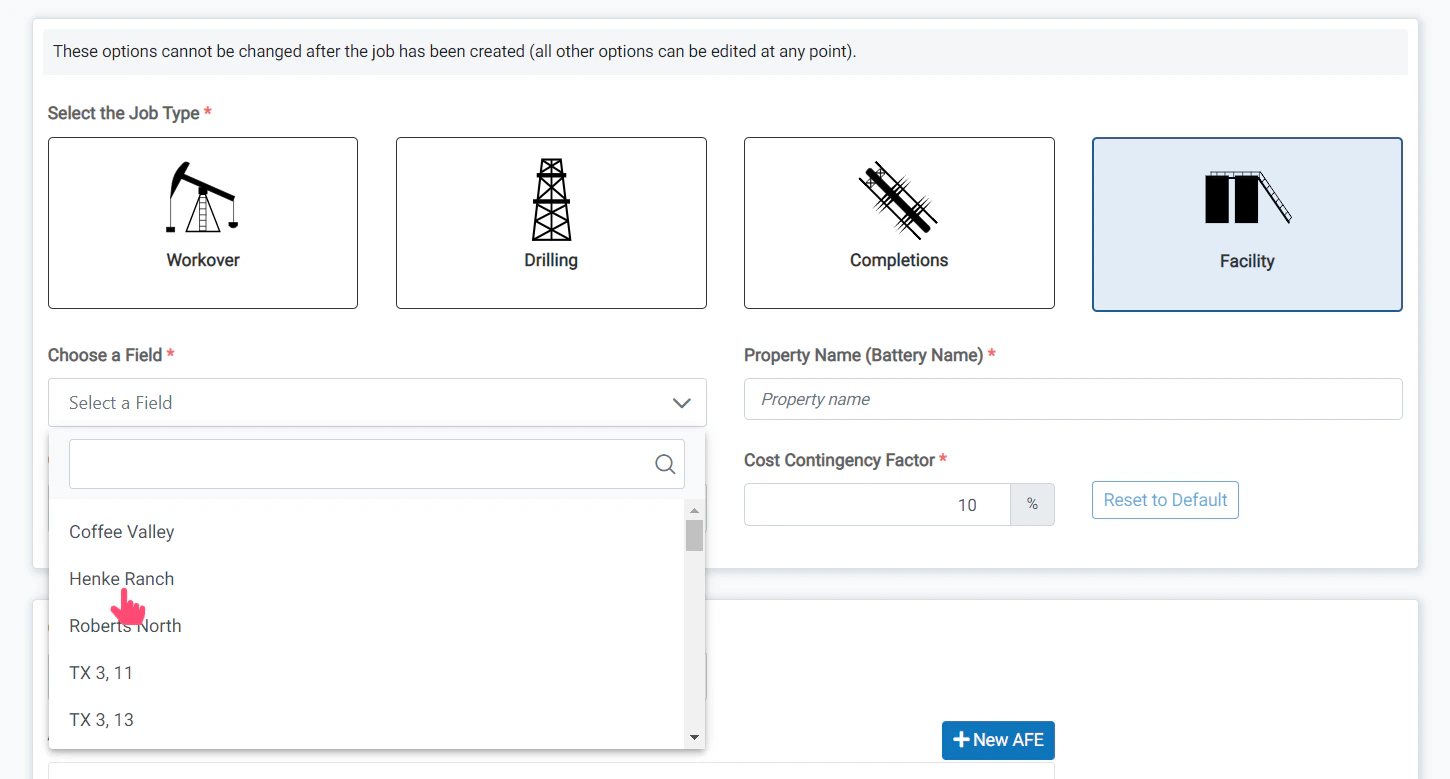Click the field search input box

click(377, 464)
